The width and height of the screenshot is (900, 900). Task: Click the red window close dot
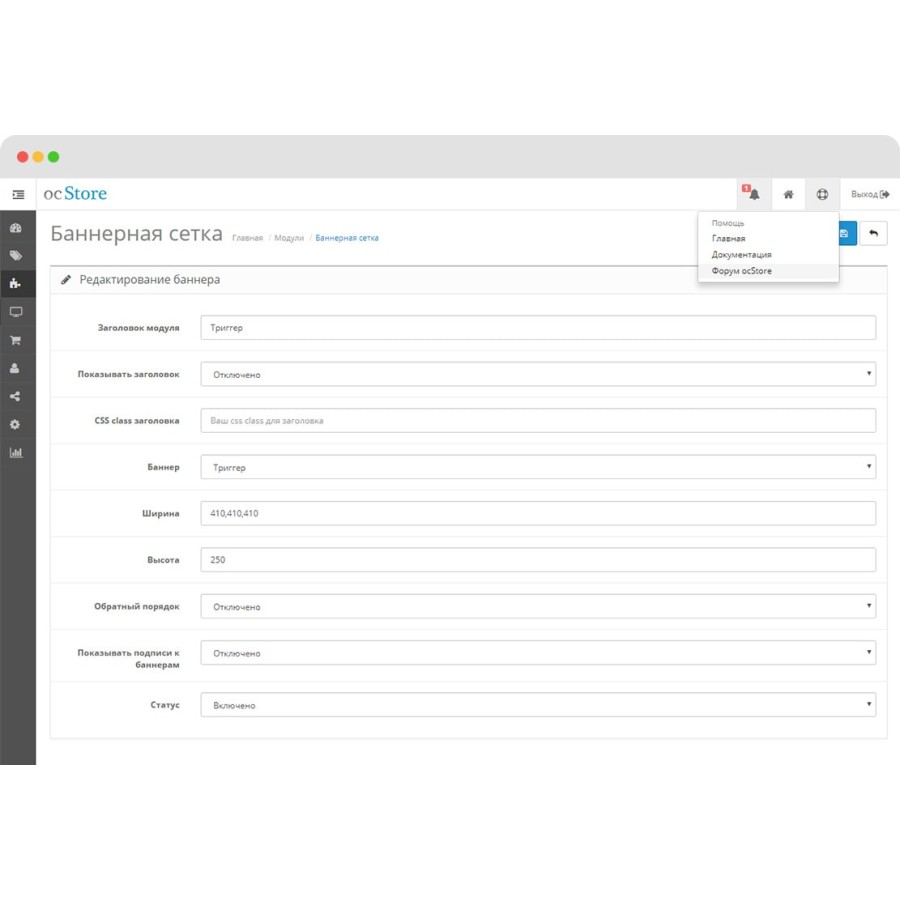pyautogui.click(x=22, y=157)
